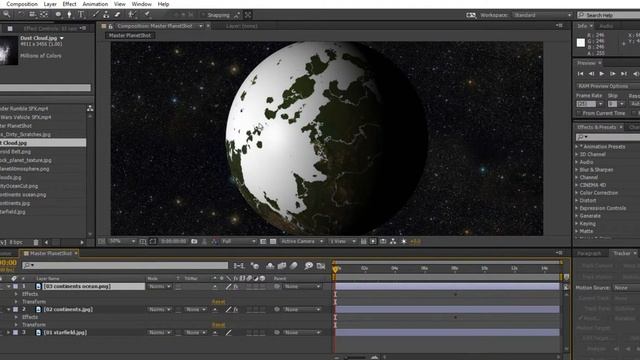Toggle the Snapping checkbox
The height and width of the screenshot is (360, 640).
click(204, 15)
